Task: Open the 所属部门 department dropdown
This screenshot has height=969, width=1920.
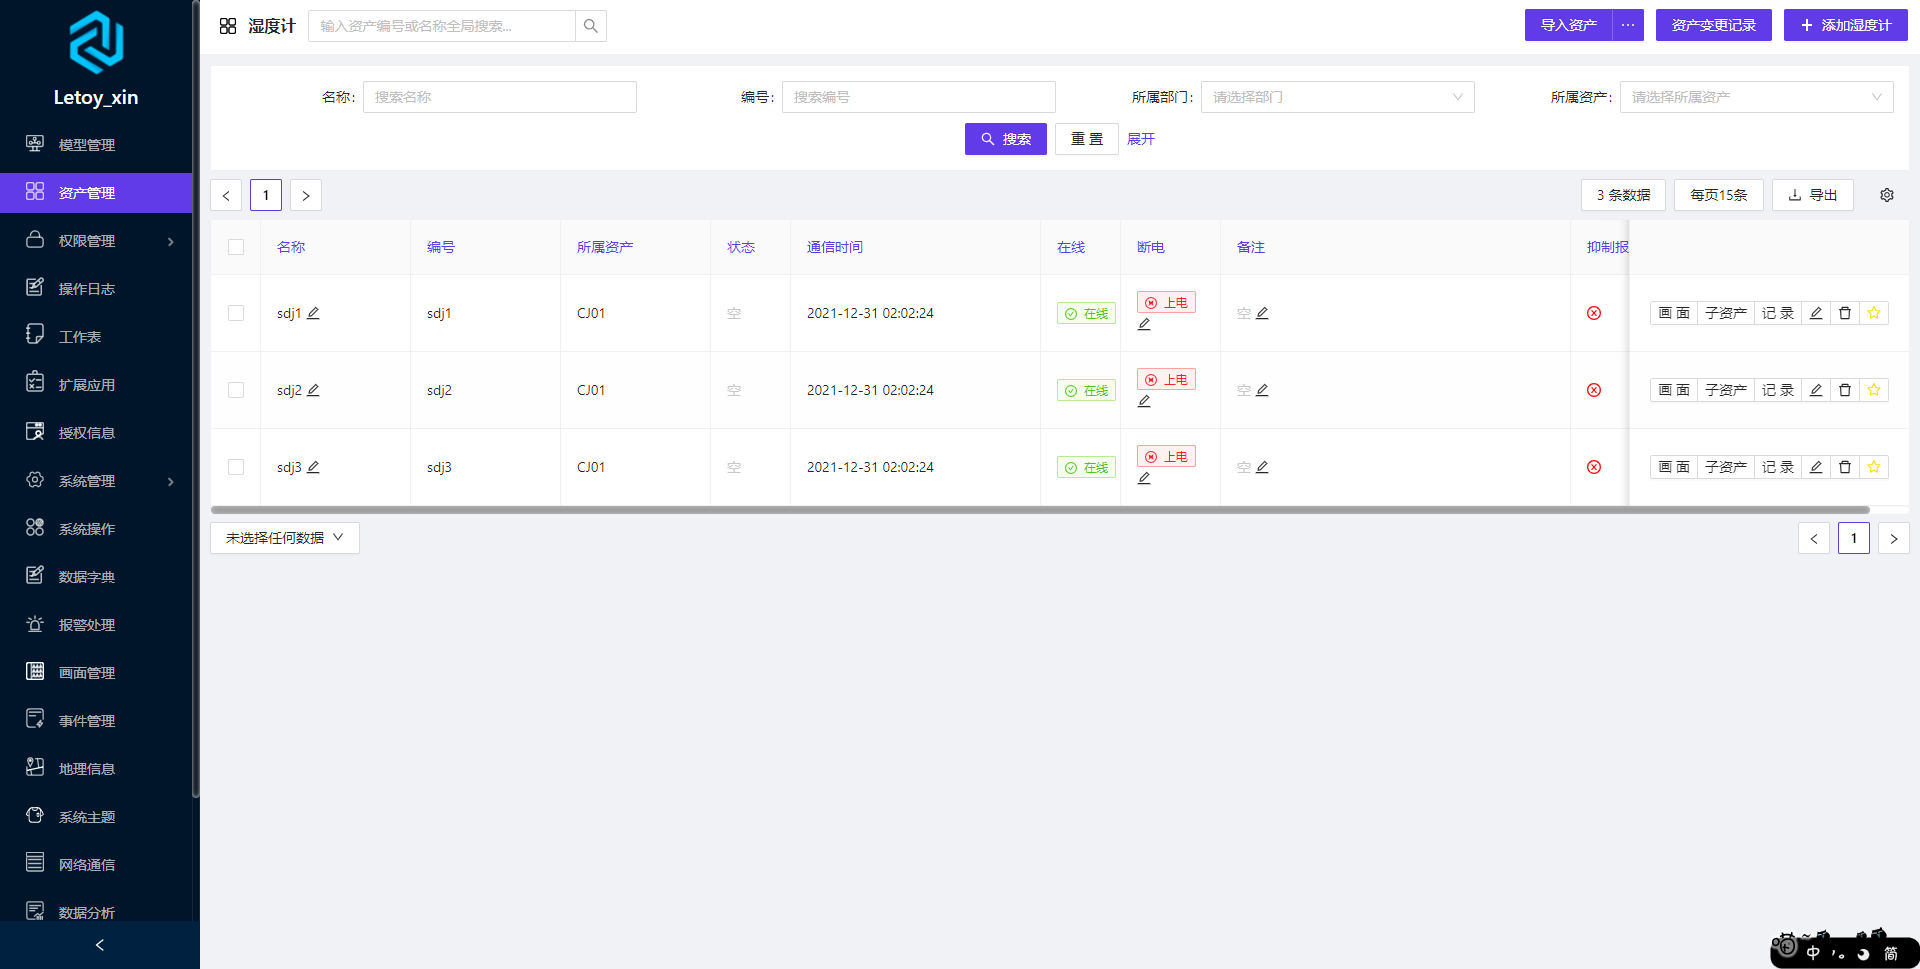Action: 1337,97
